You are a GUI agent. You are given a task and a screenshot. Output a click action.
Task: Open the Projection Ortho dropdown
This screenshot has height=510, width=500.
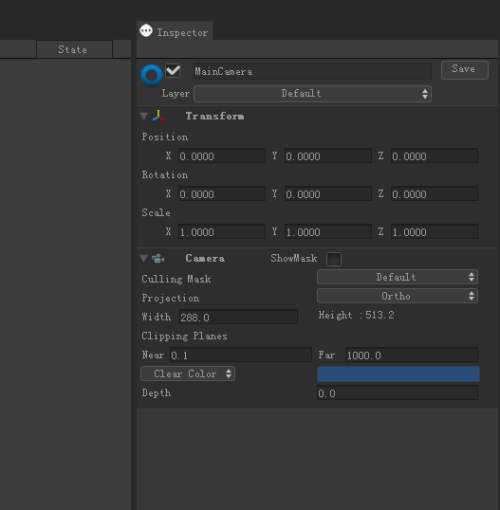(x=397, y=296)
